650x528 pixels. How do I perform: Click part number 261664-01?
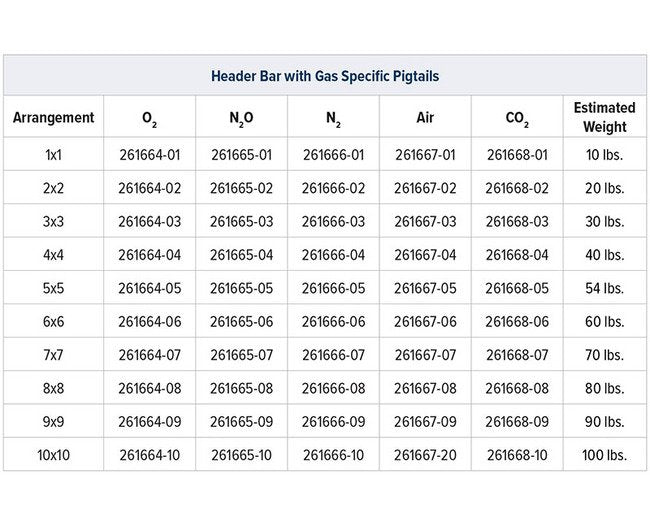coord(149,155)
